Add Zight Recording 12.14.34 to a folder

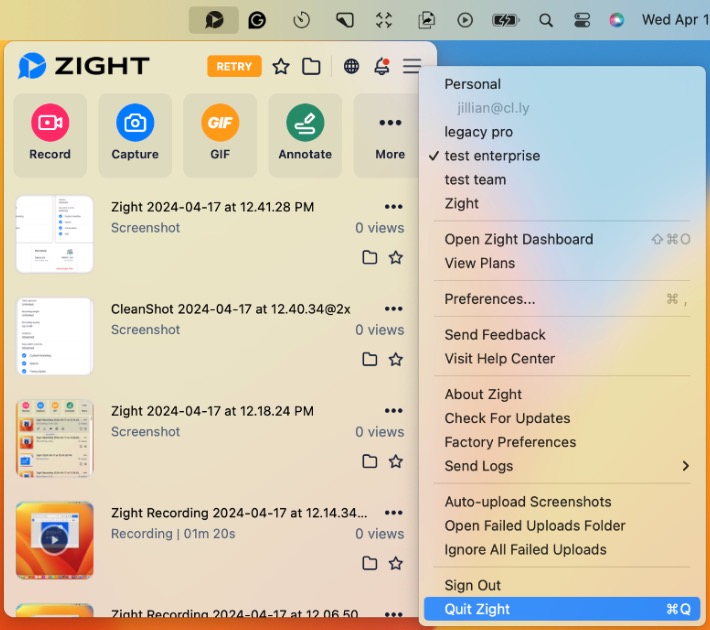pyautogui.click(x=369, y=563)
